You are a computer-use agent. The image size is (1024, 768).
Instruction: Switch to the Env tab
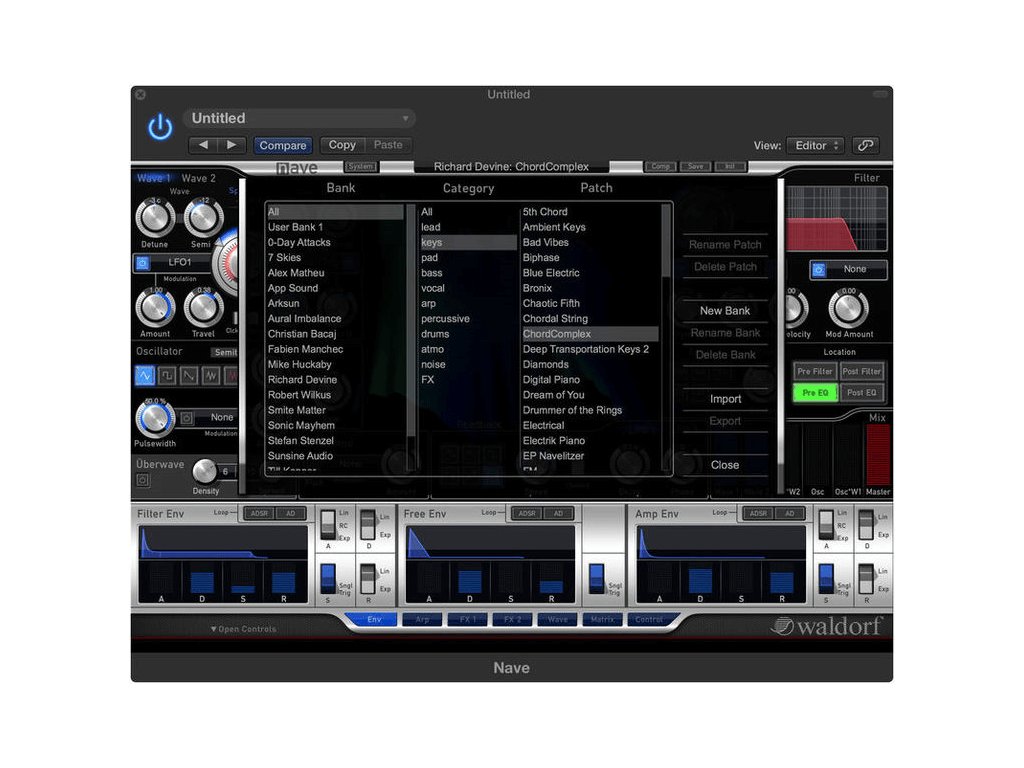pyautogui.click(x=374, y=619)
